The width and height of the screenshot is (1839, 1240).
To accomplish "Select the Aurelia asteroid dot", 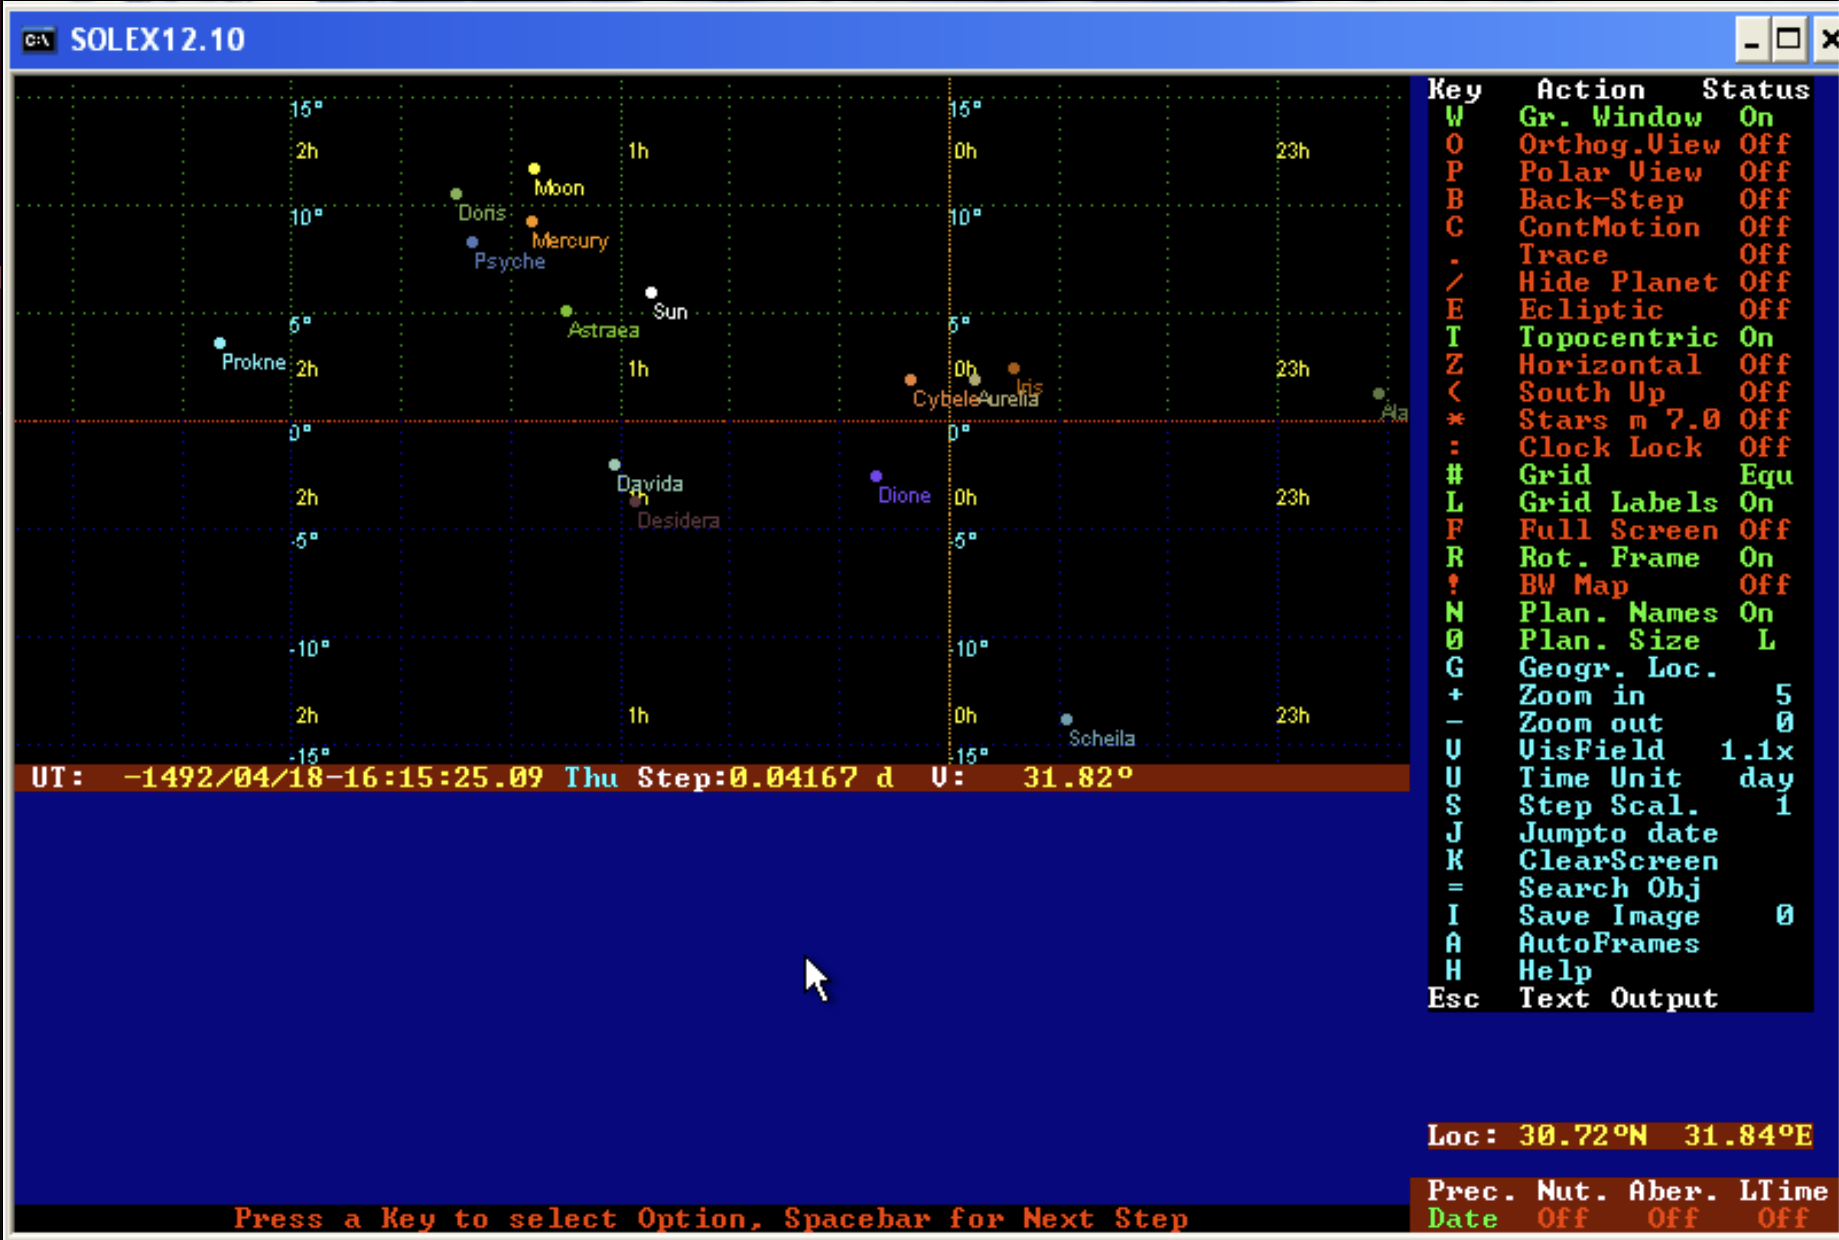I will [x=975, y=379].
